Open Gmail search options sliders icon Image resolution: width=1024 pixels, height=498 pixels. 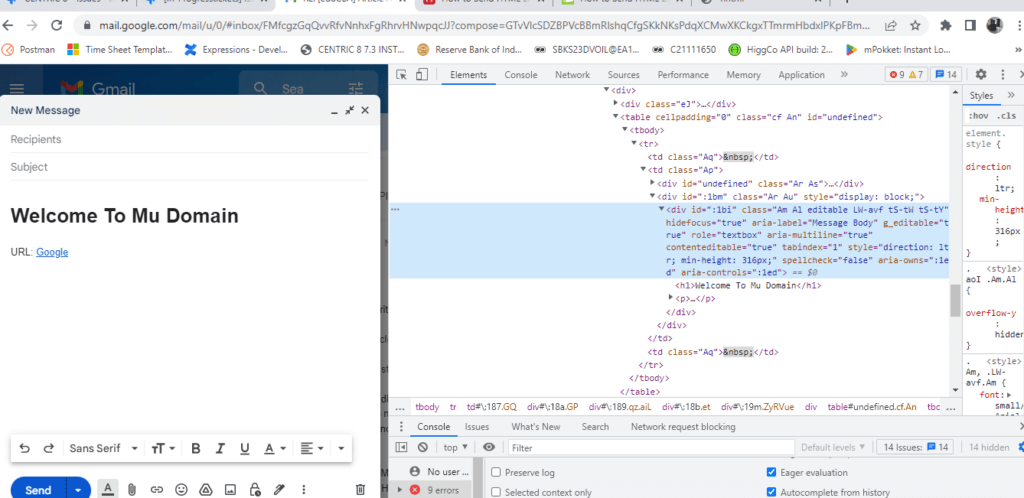click(355, 89)
